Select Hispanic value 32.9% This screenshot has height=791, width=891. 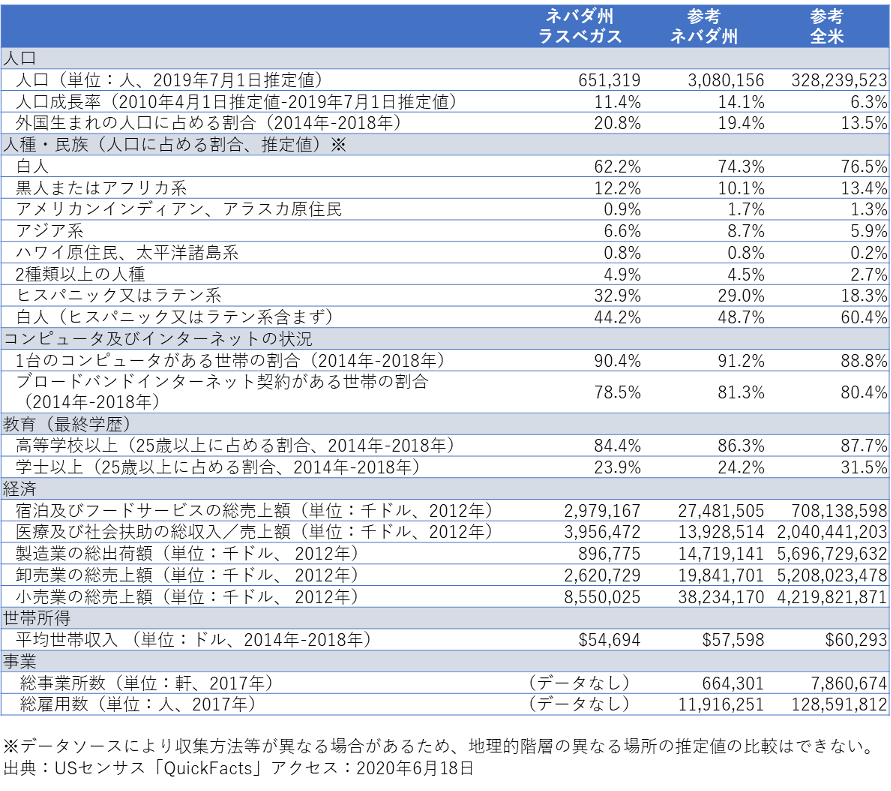coord(617,296)
